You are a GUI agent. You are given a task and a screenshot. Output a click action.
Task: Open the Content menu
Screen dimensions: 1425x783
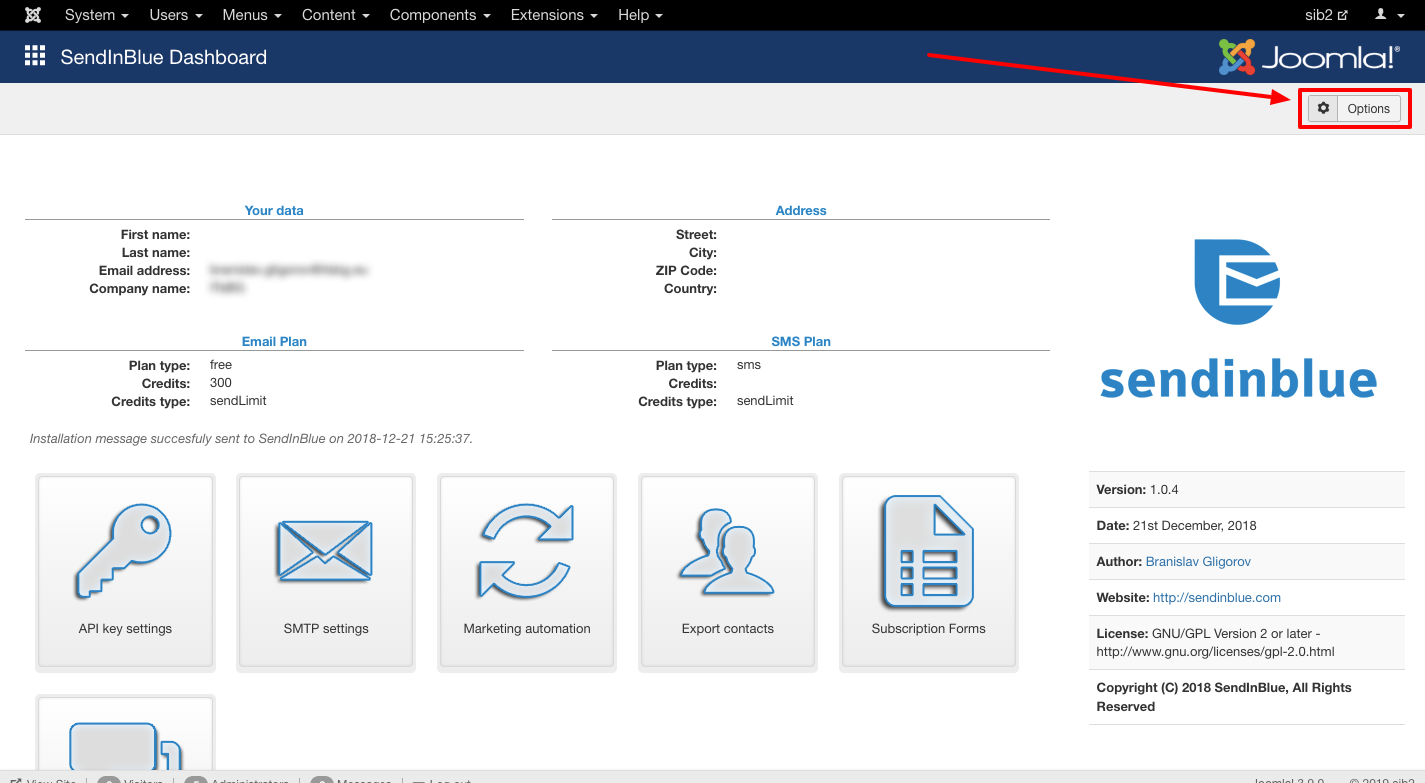335,15
